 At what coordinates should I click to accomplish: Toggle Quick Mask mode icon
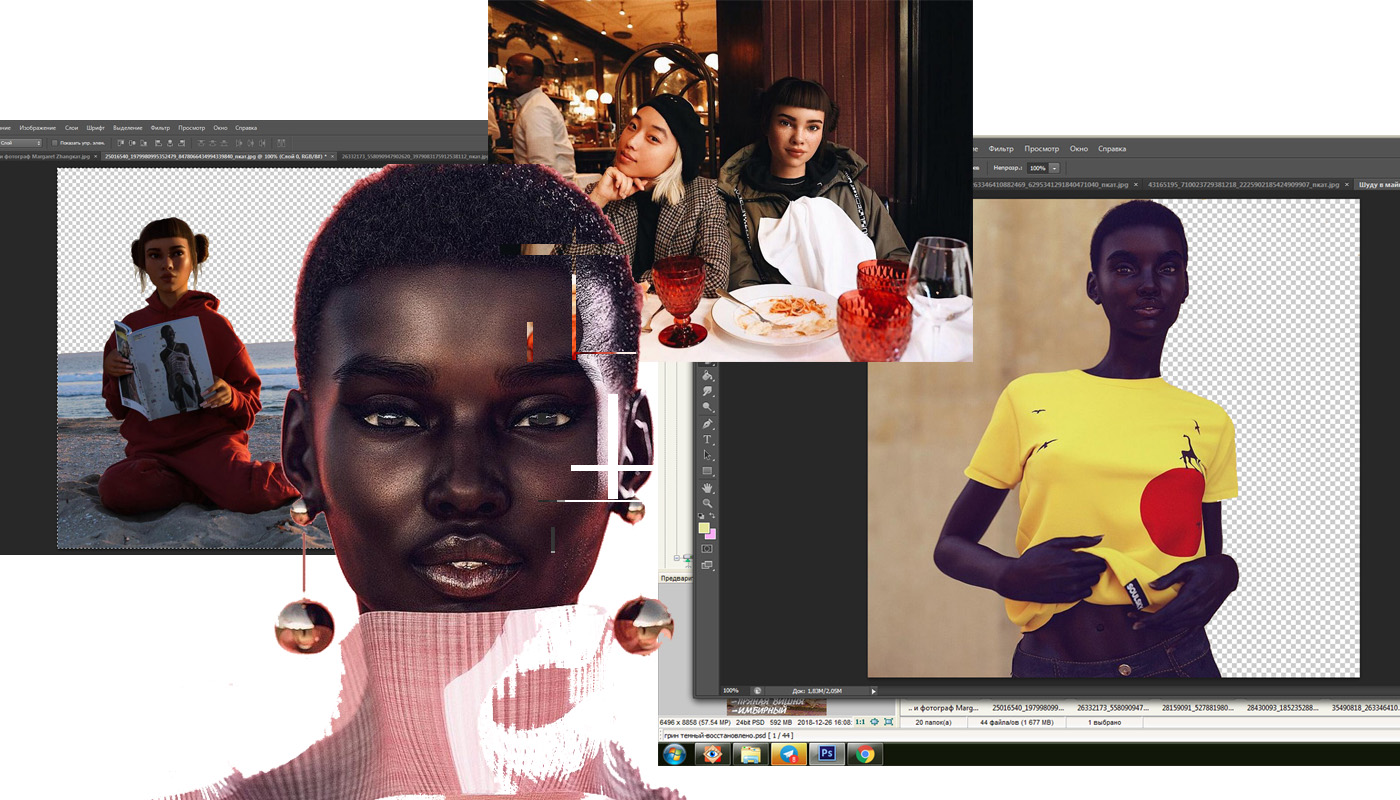coord(707,548)
